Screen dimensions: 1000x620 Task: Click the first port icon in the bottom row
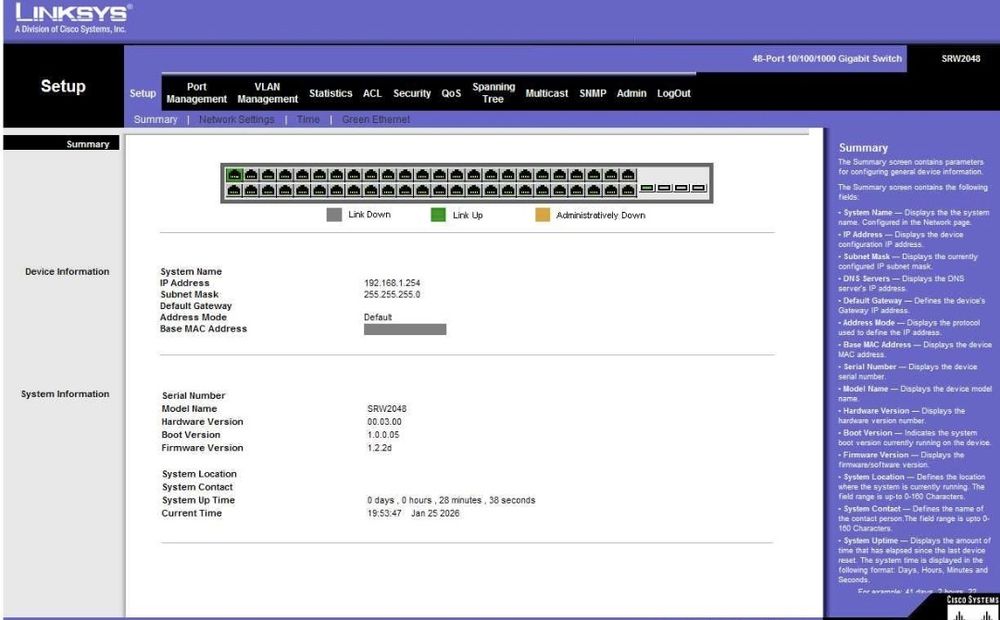tap(235, 190)
